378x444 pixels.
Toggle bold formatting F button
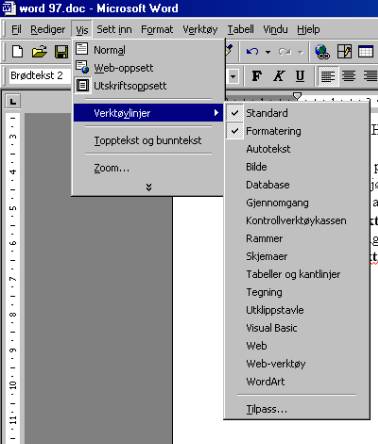coord(256,76)
